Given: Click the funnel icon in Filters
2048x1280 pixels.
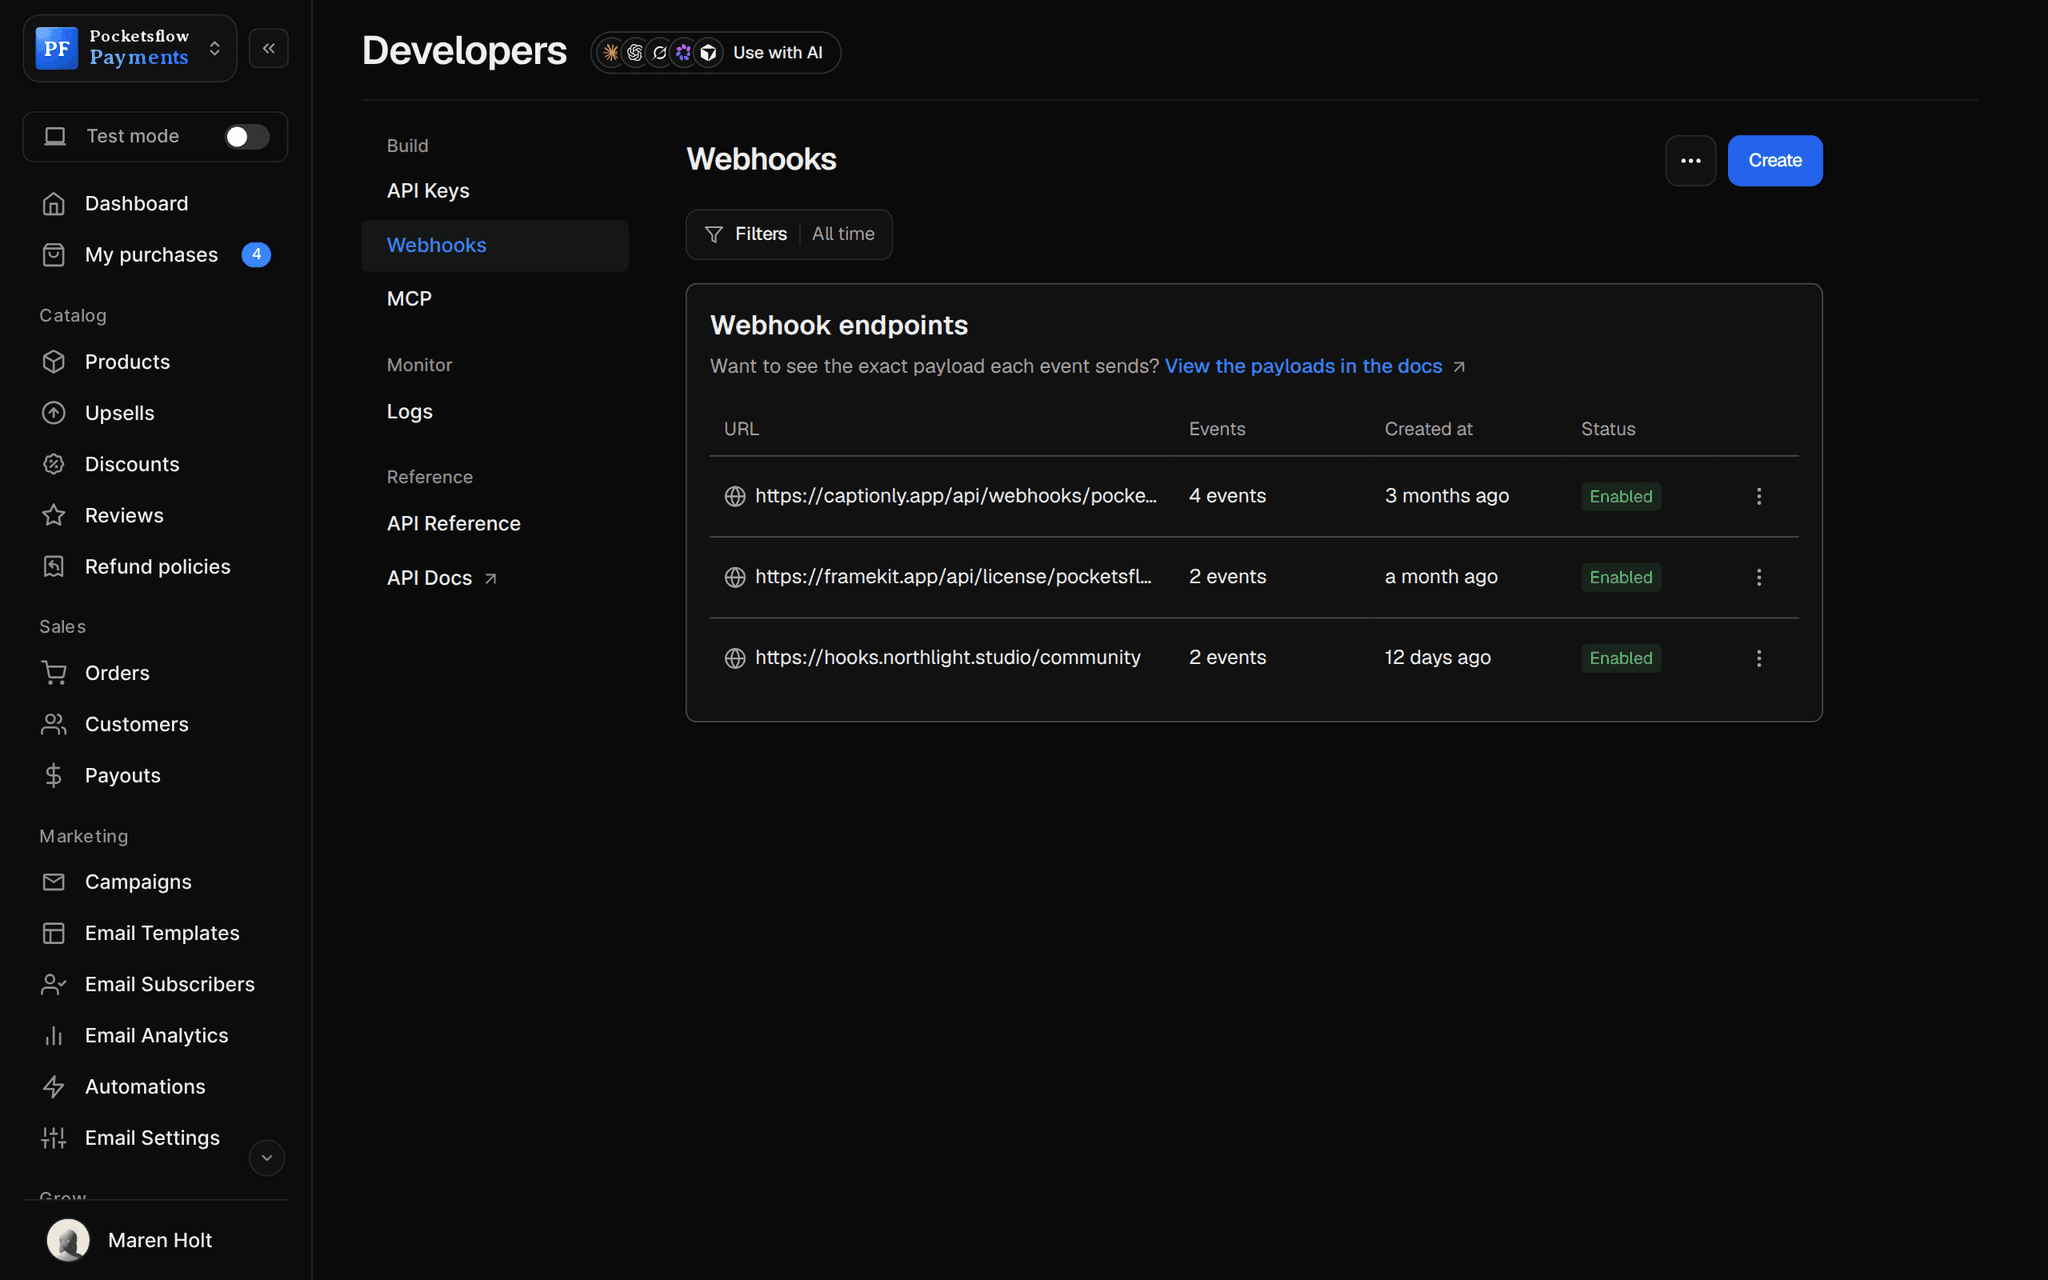Looking at the screenshot, I should 714,234.
